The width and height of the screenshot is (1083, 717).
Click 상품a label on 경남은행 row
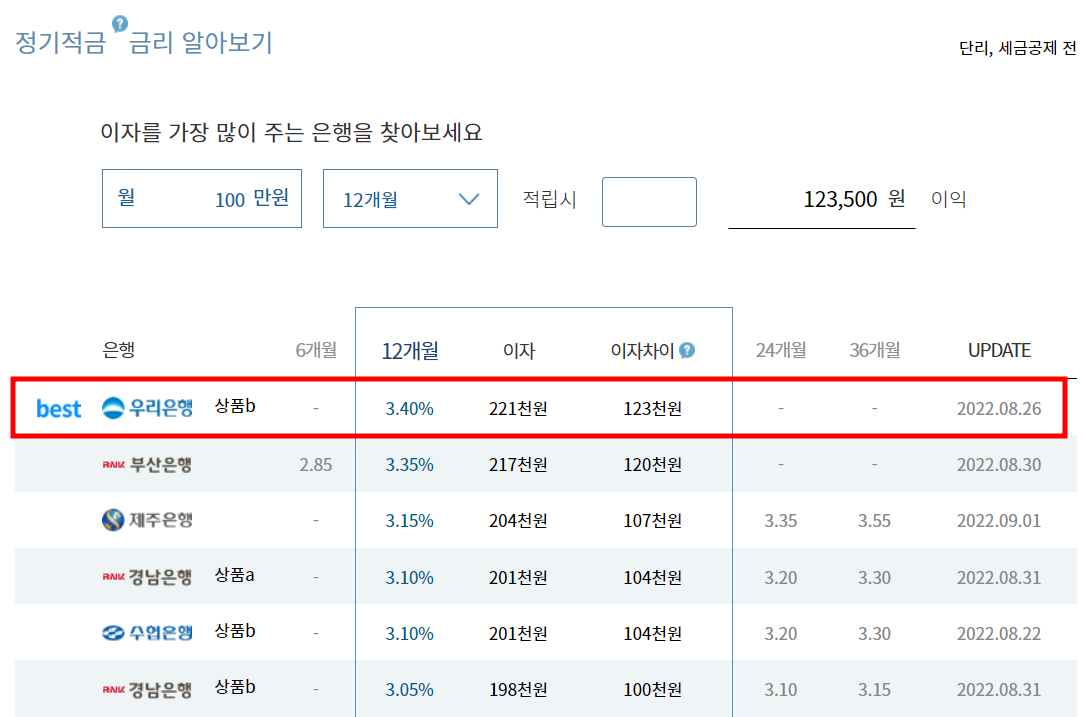pyautogui.click(x=234, y=575)
